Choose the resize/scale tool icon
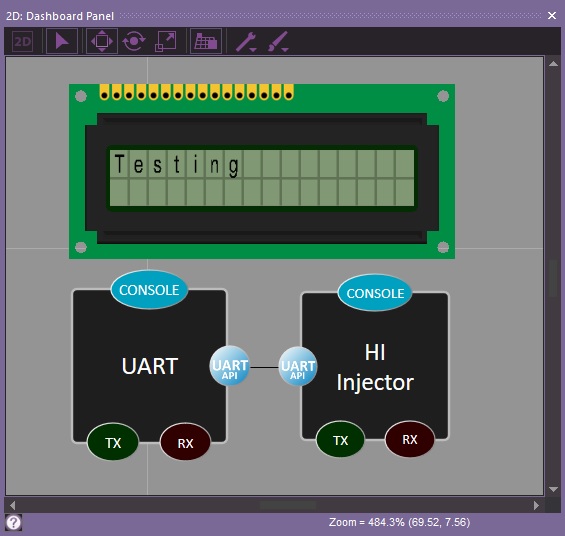Screen dimensions: 565x536 coord(165,42)
